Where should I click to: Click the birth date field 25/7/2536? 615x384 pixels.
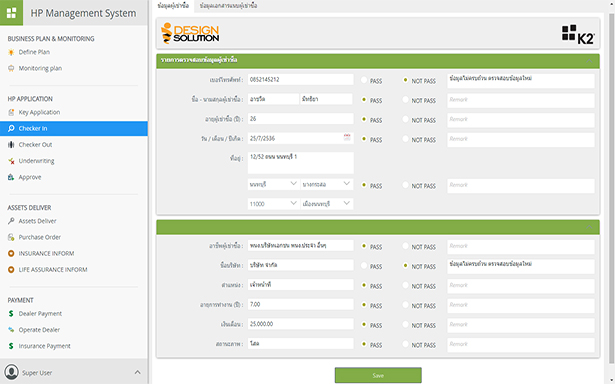coord(300,138)
